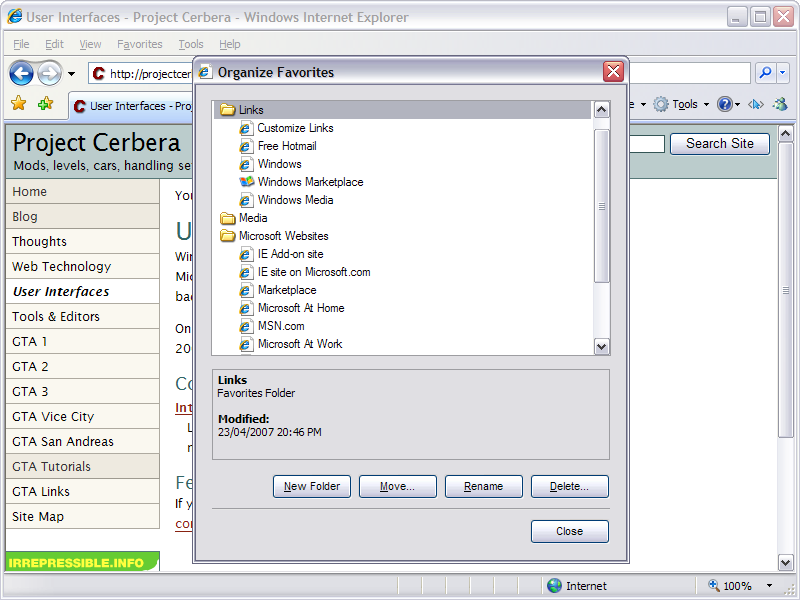Viewport: 800px width, 600px height.
Task: Click the Add to Favorites plus-star icon
Action: click(x=45, y=104)
